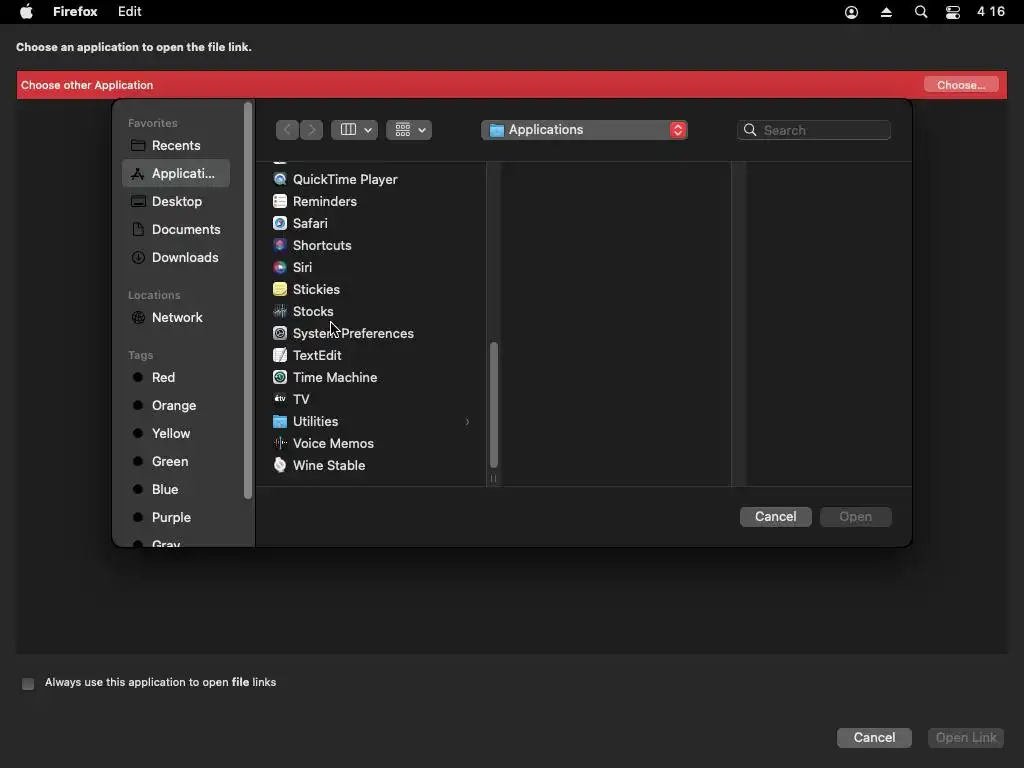This screenshot has width=1024, height=768.
Task: Open the Applications location popup menu
Action: coord(584,130)
